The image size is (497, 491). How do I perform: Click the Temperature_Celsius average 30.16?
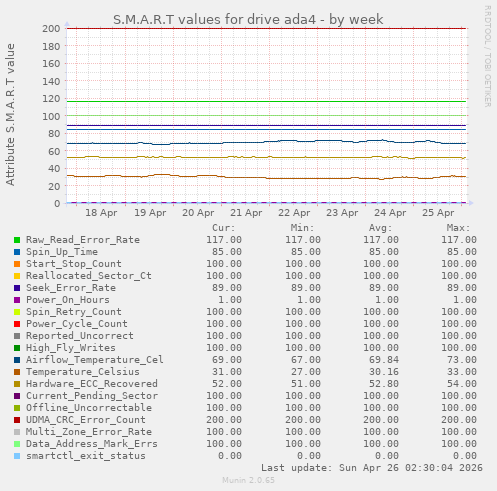coord(384,372)
